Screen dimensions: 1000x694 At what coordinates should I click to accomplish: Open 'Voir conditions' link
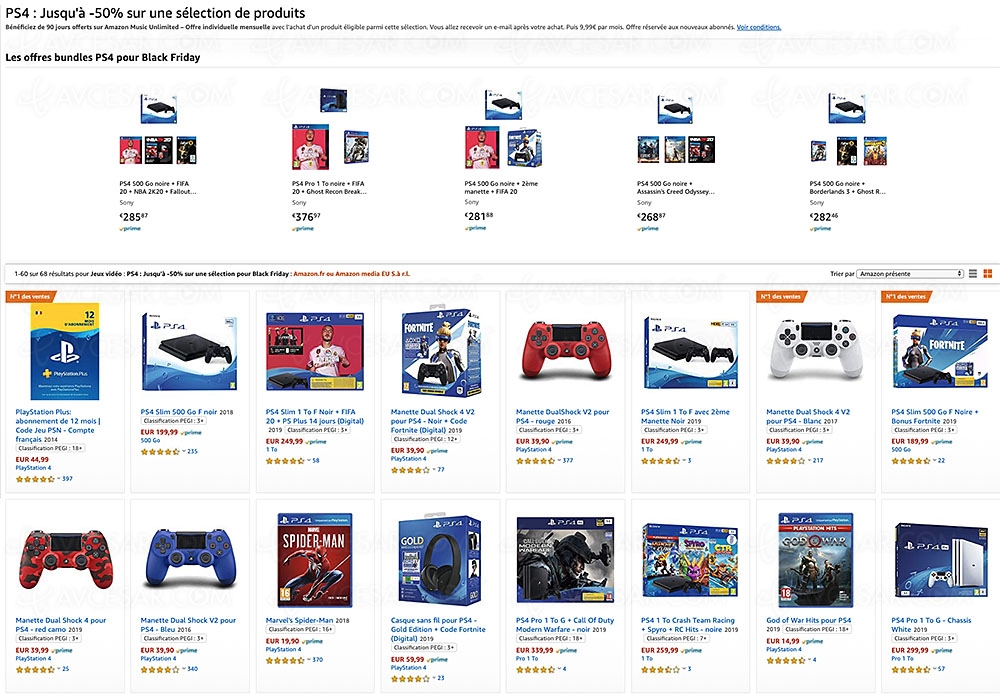click(x=759, y=27)
